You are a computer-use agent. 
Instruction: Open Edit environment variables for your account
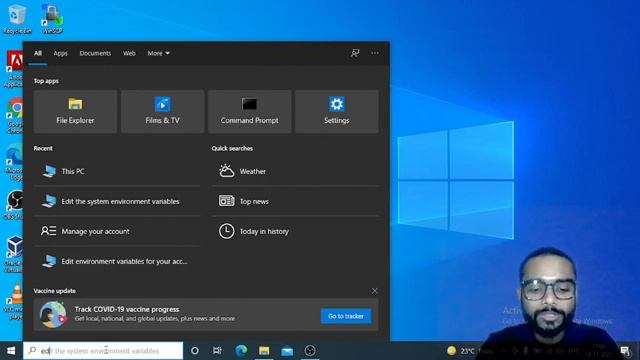117,261
